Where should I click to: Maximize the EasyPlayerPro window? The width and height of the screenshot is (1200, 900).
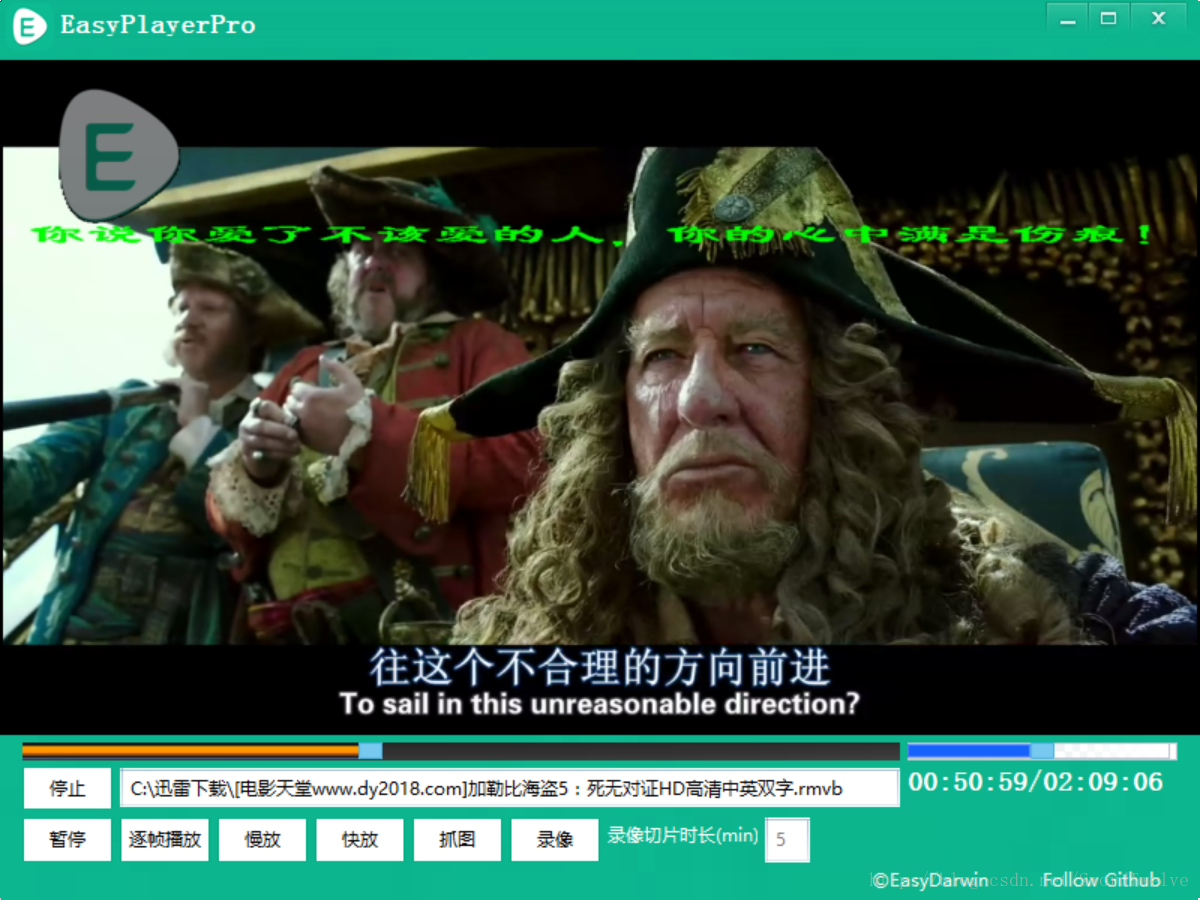point(1109,18)
